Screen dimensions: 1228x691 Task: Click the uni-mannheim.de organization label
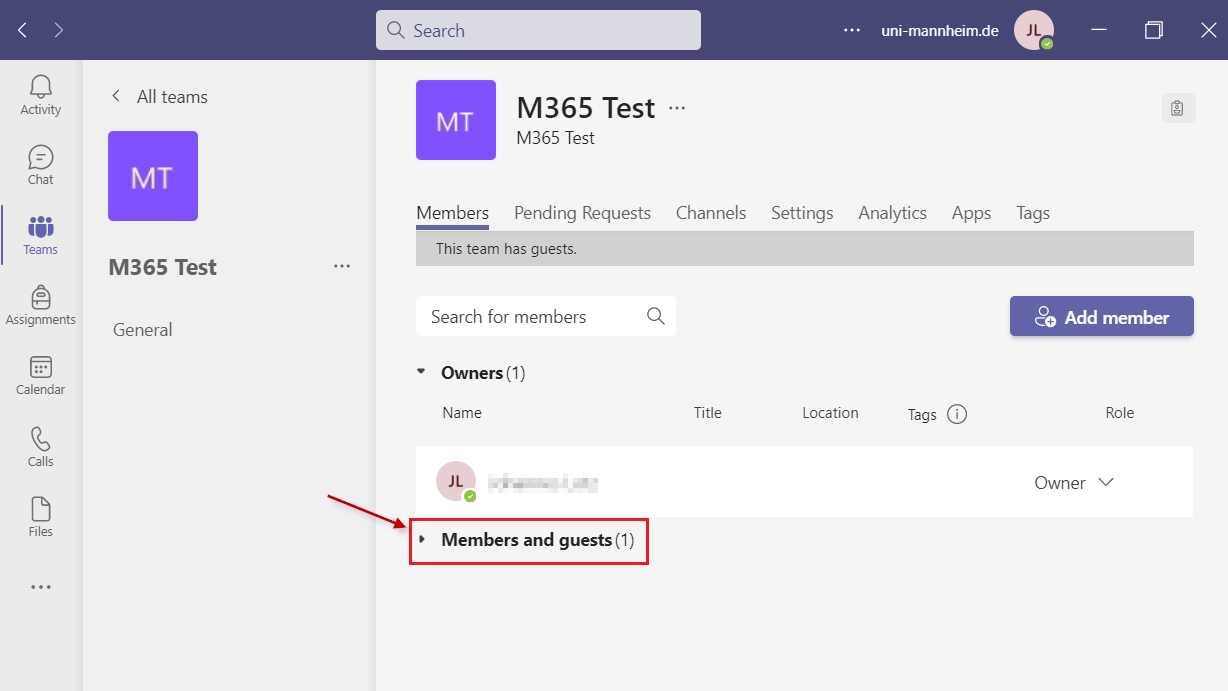[940, 31]
